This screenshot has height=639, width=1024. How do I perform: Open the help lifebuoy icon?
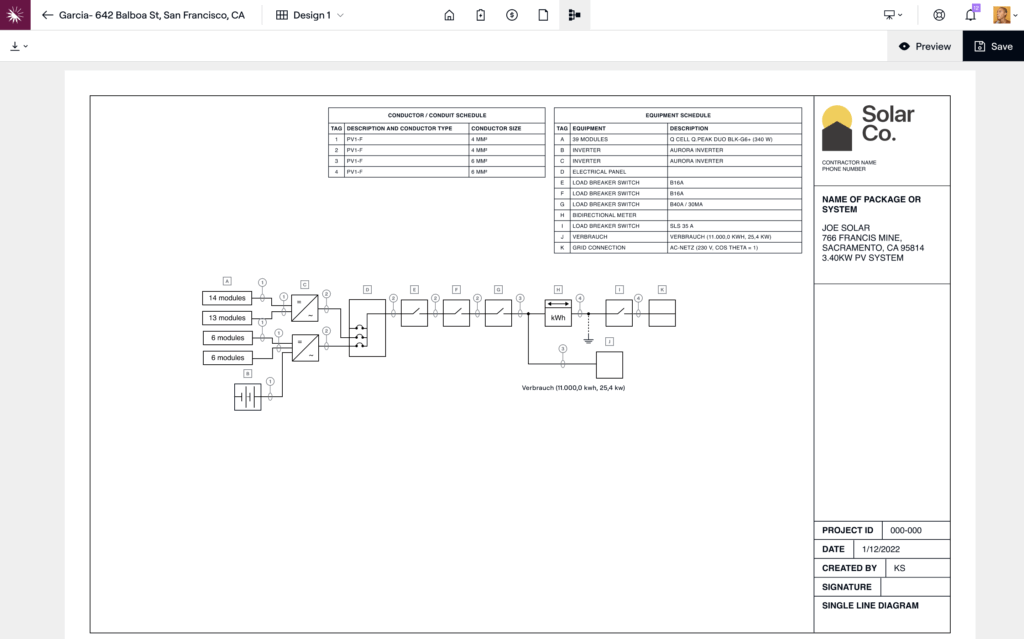pyautogui.click(x=939, y=15)
